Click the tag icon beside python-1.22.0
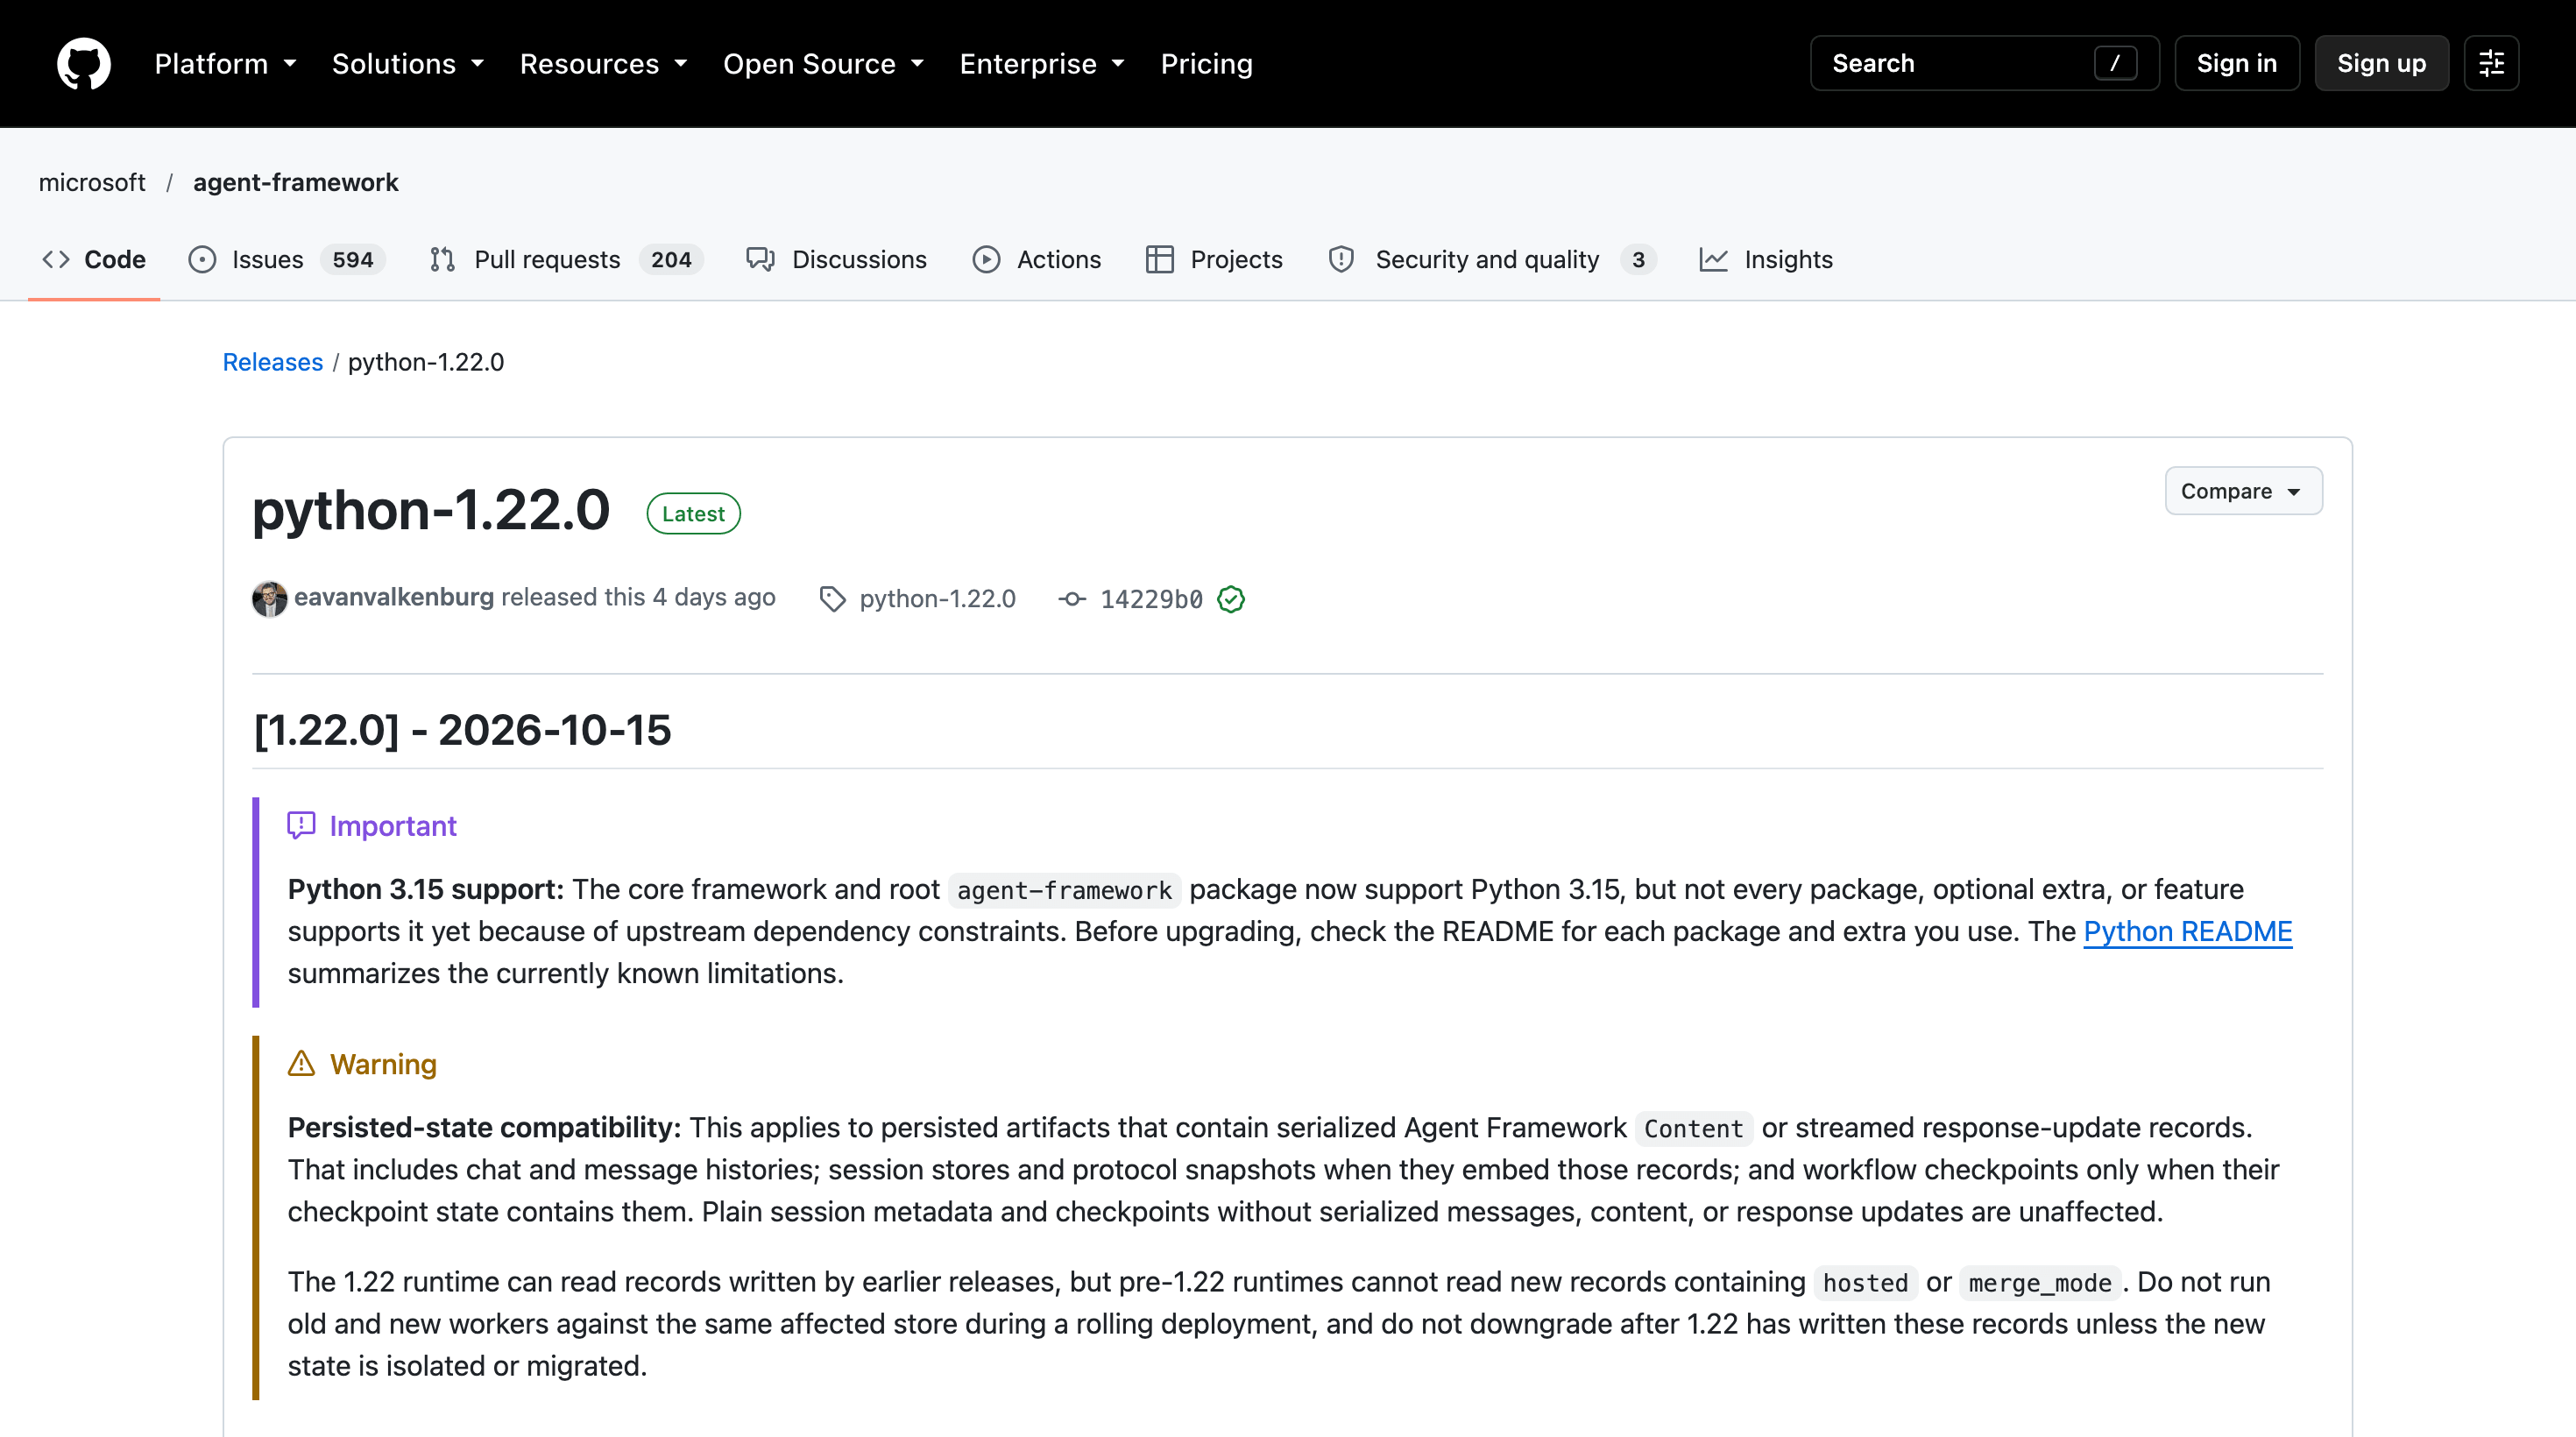The width and height of the screenshot is (2576, 1437). point(832,599)
